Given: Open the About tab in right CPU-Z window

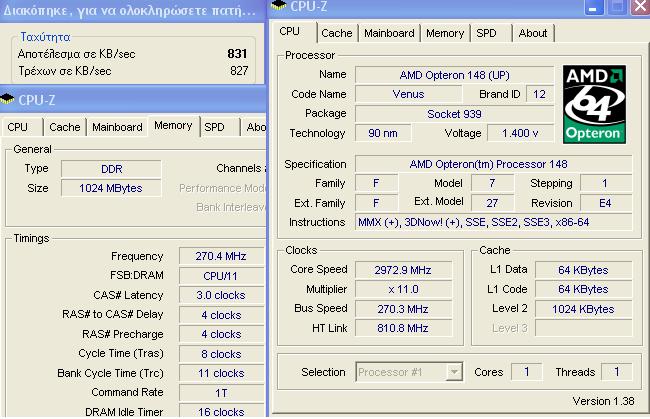Looking at the screenshot, I should click(533, 33).
